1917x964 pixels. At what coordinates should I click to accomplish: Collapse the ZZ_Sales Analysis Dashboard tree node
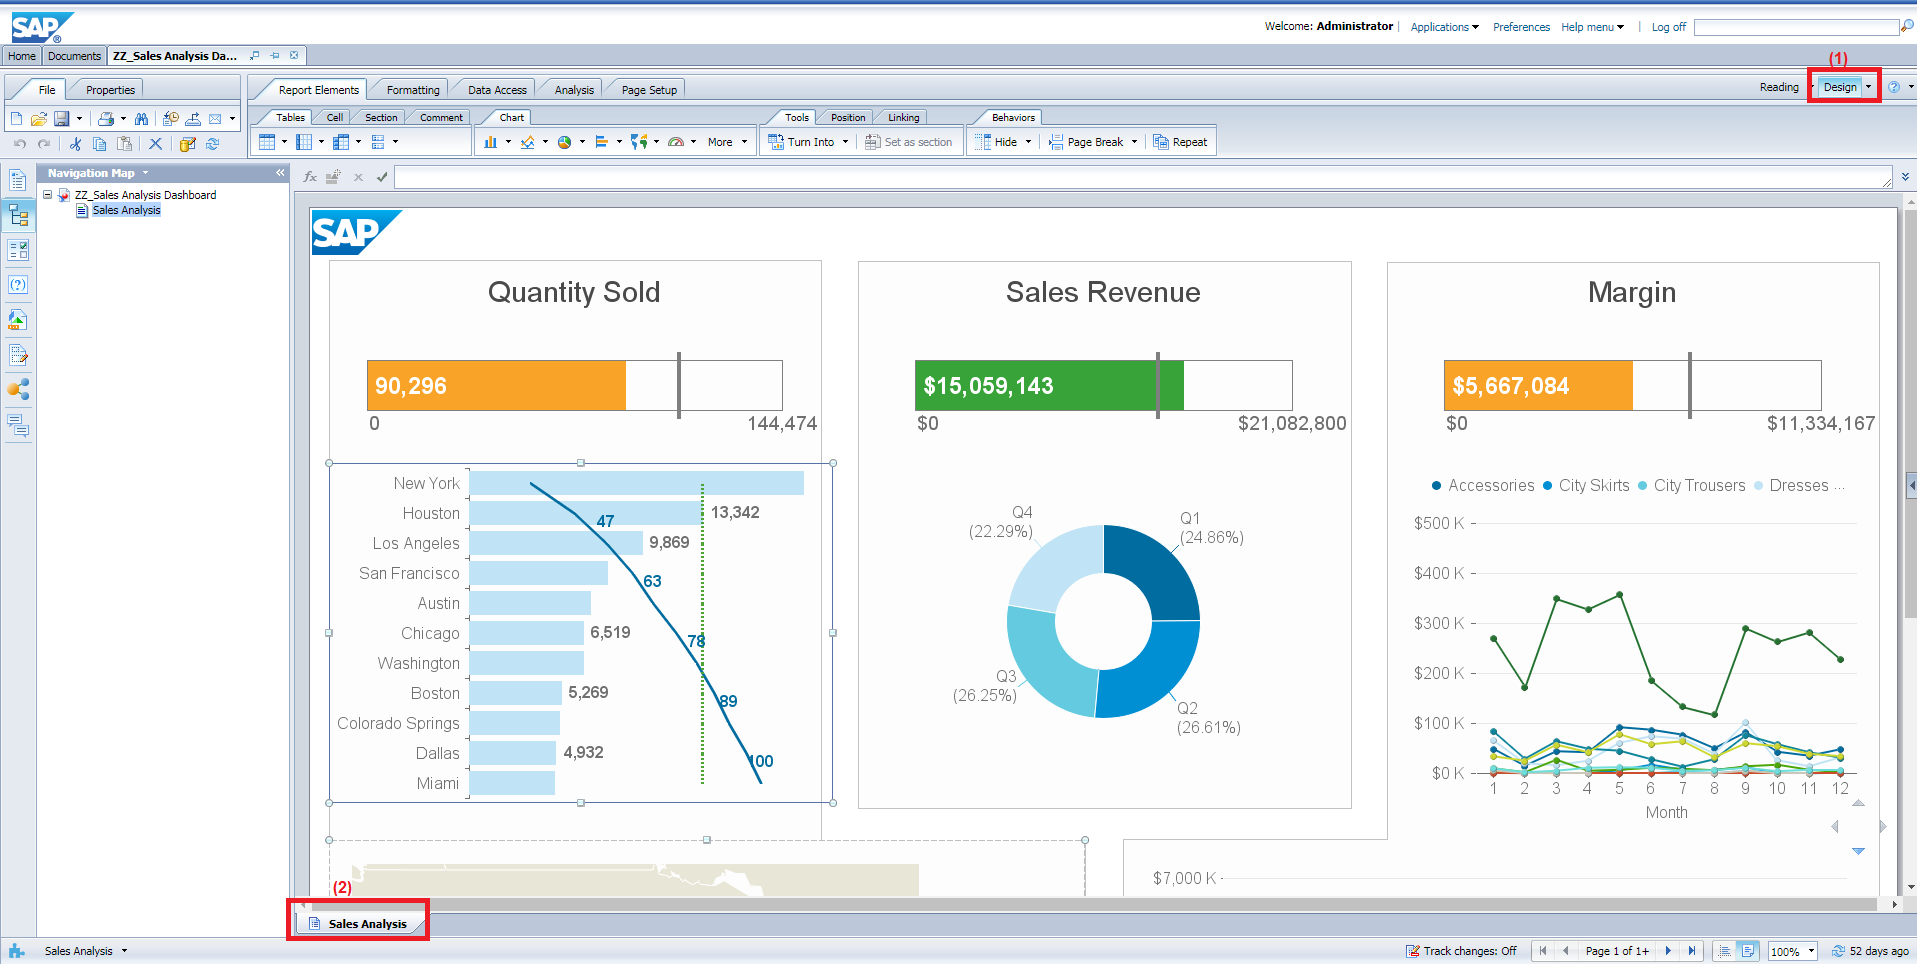[47, 195]
